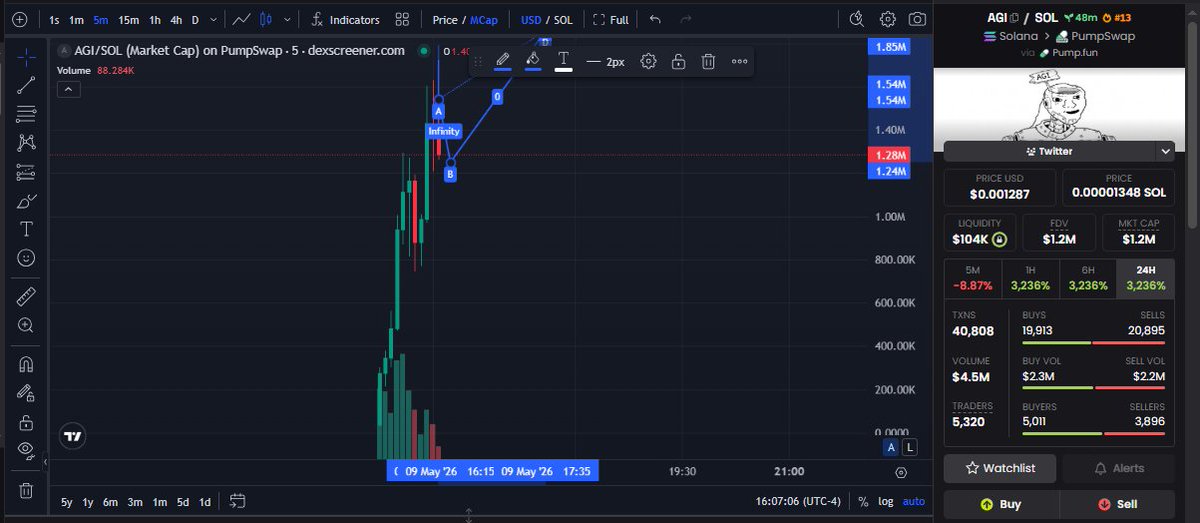Select the 1h timeframe
The height and width of the screenshot is (523, 1200).
tap(155, 20)
